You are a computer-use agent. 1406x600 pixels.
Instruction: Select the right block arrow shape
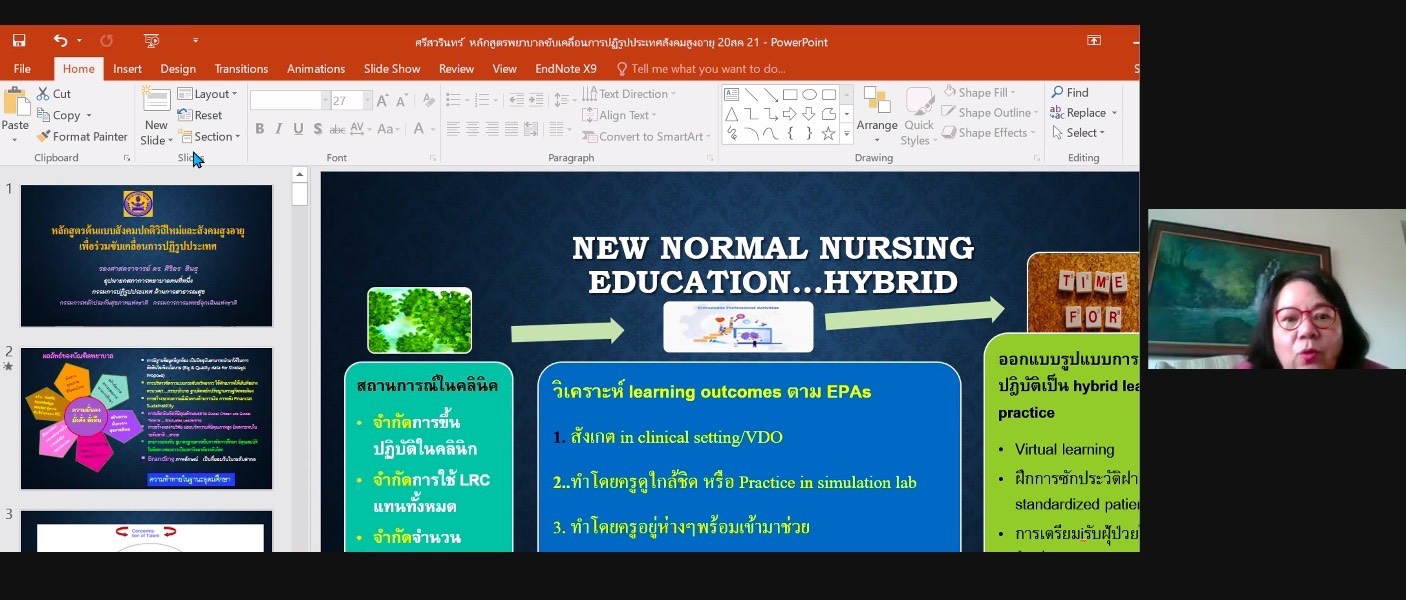790,114
